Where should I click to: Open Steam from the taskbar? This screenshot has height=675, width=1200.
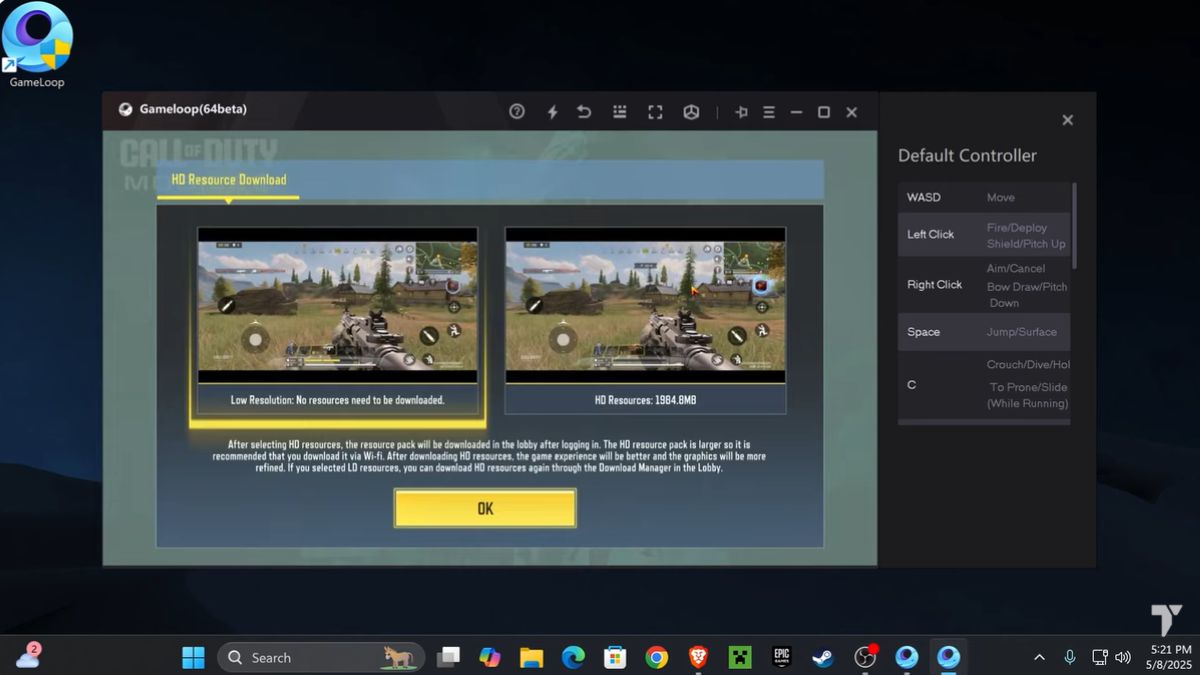click(x=823, y=657)
